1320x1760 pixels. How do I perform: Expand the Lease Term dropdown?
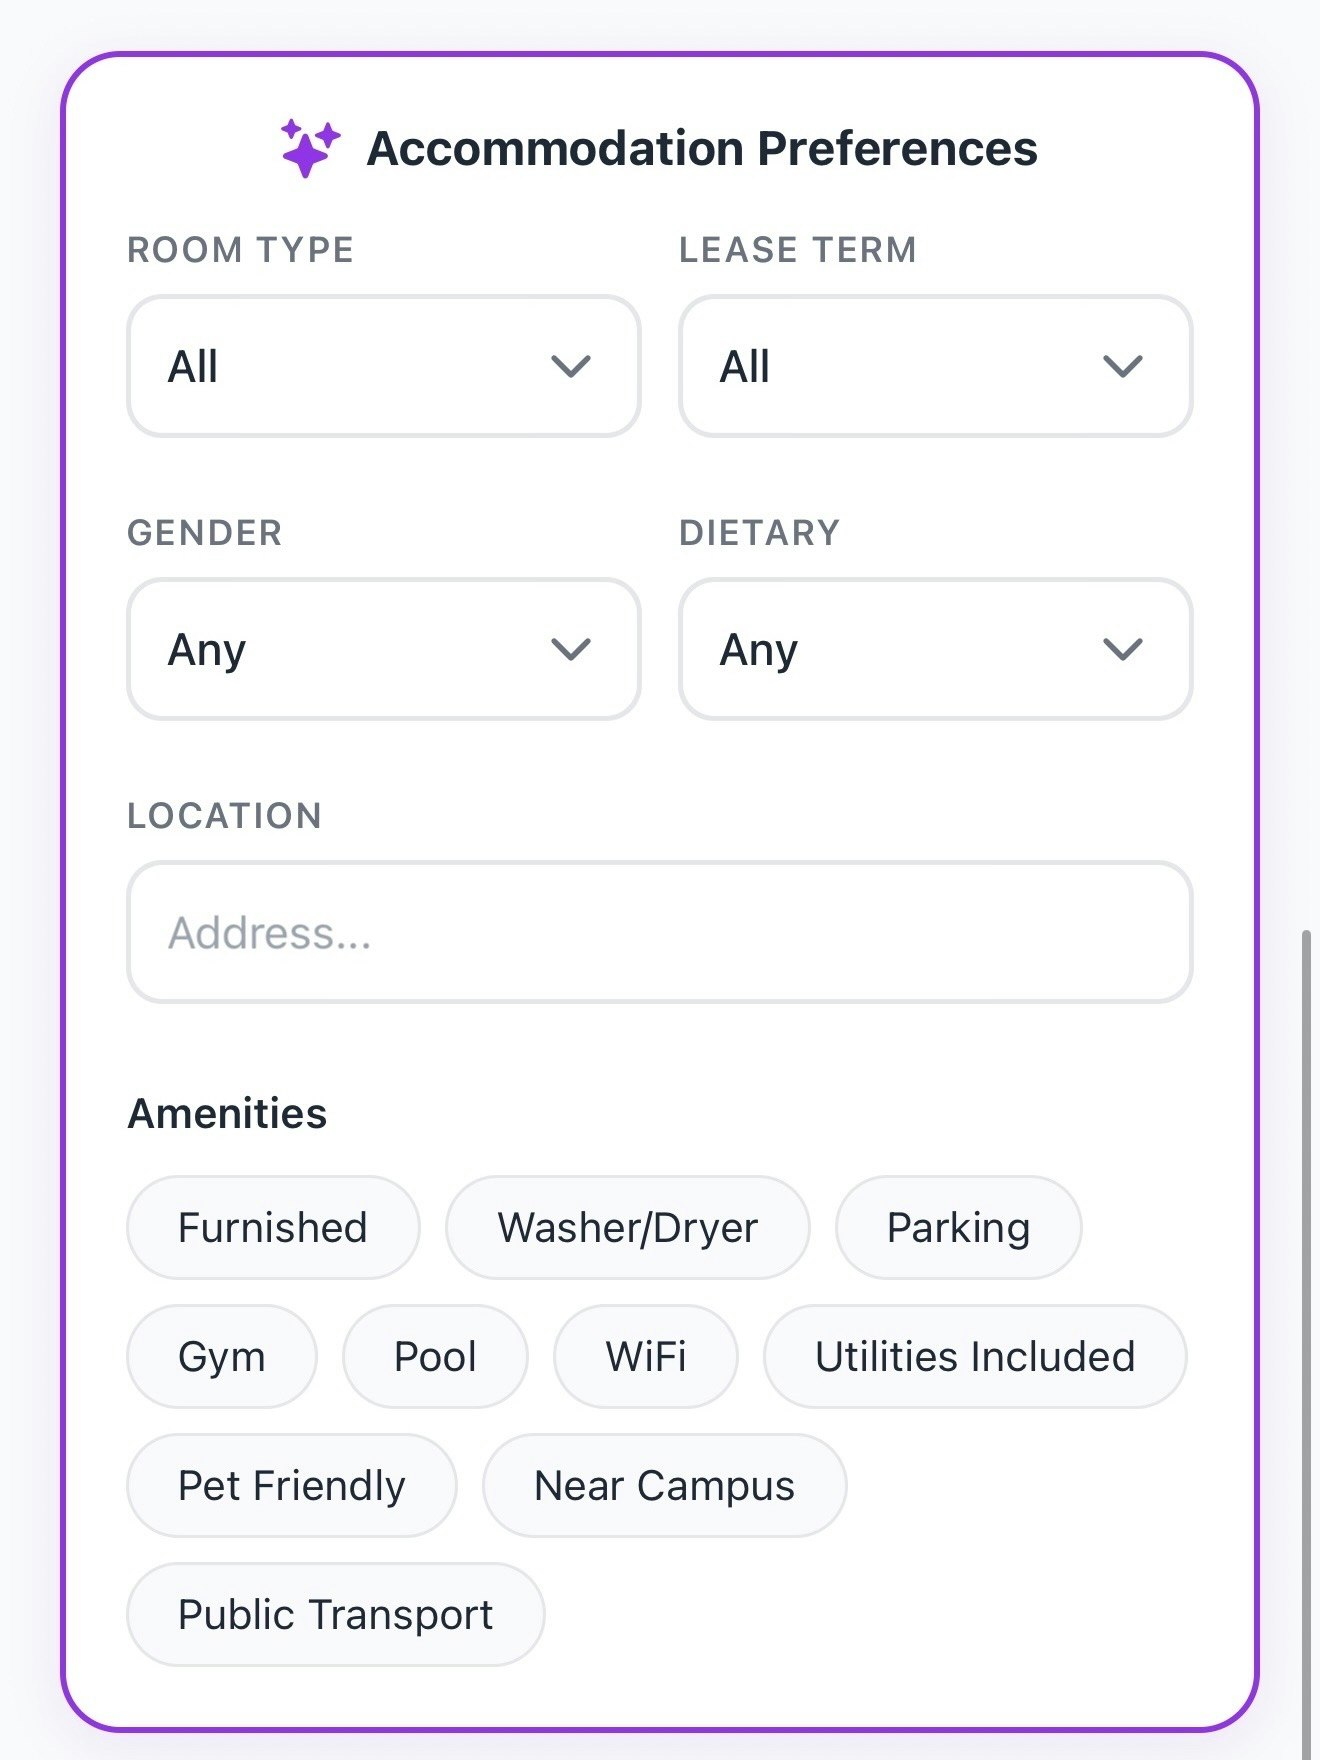tap(935, 366)
